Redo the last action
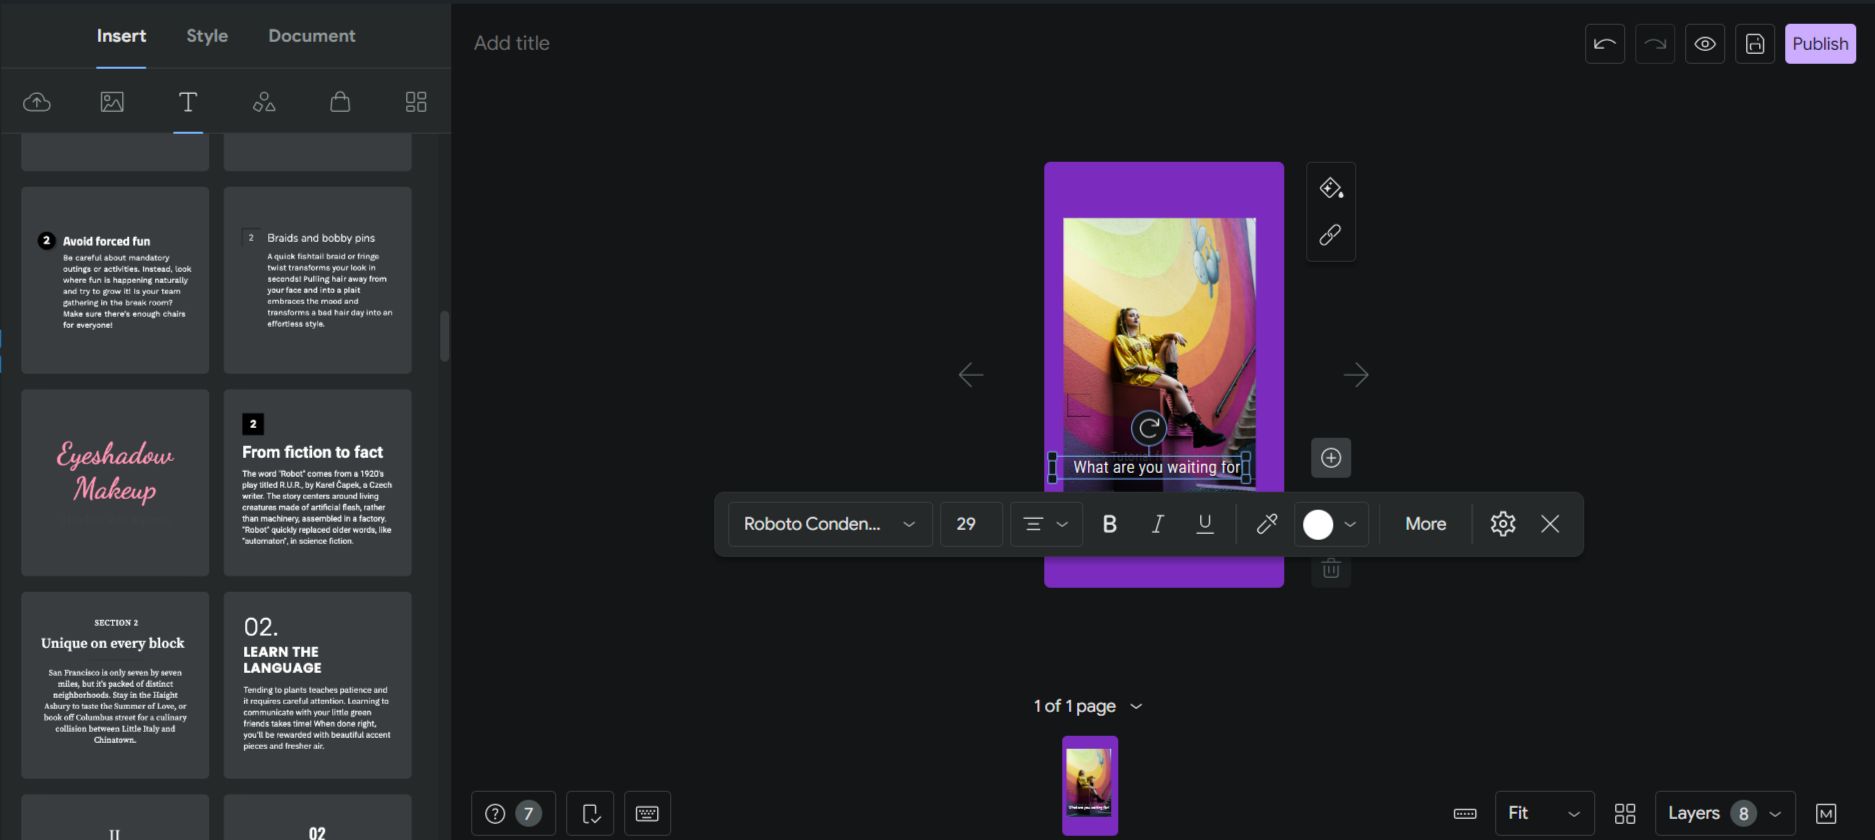Viewport: 1875px width, 840px height. click(x=1655, y=44)
